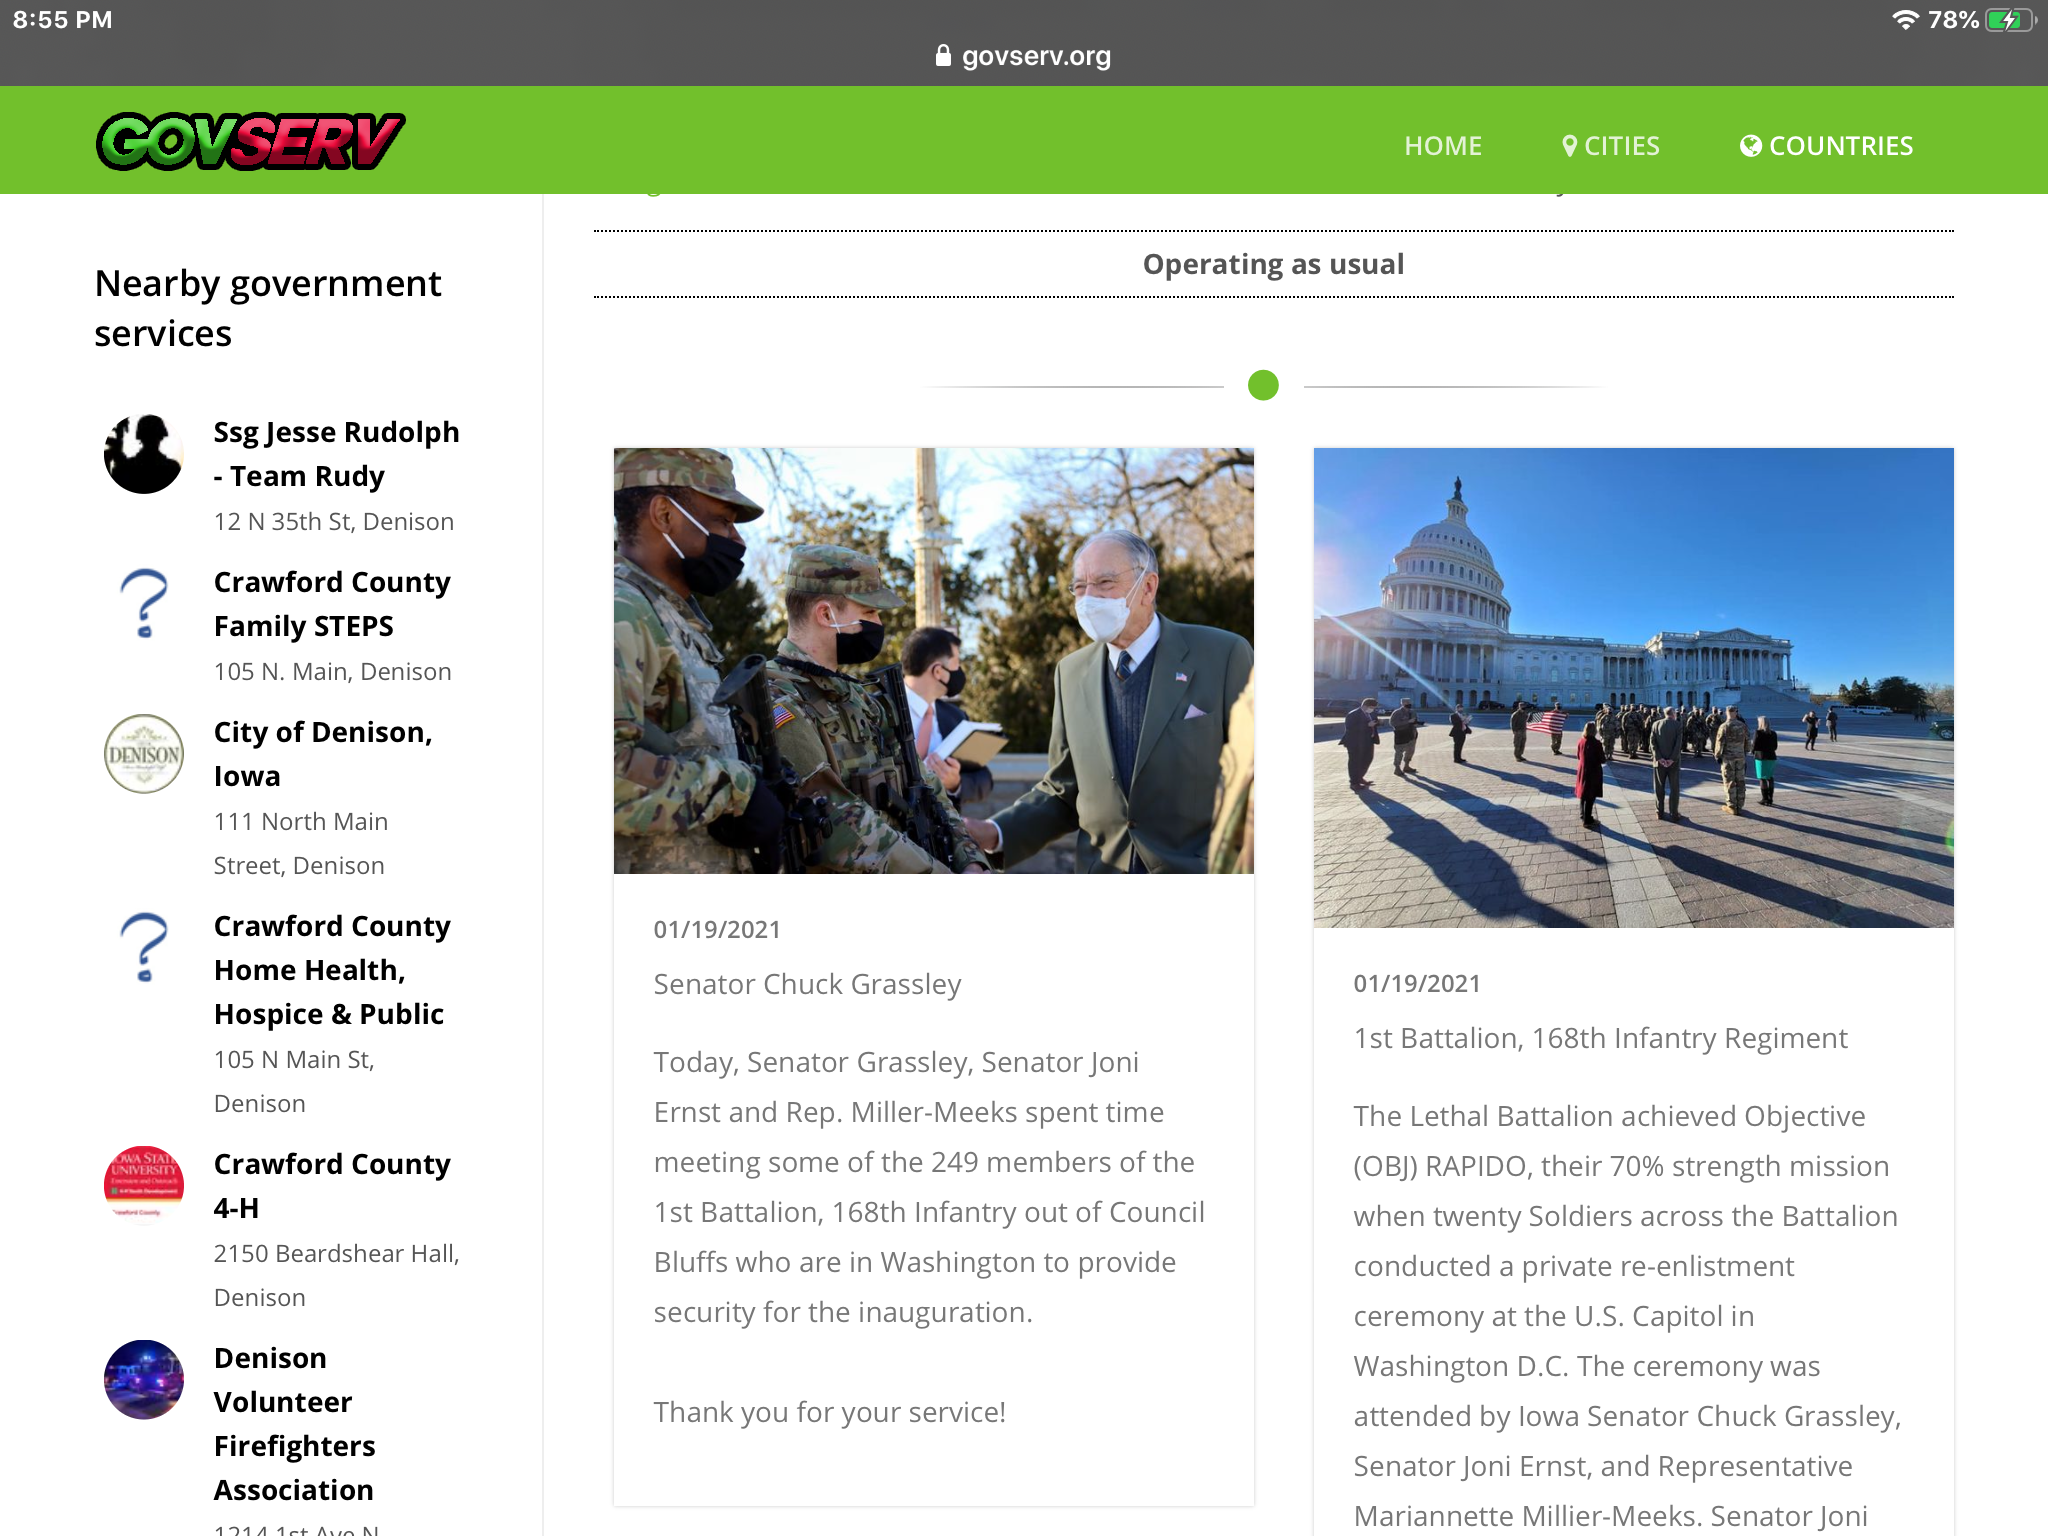Image resolution: width=2048 pixels, height=1536 pixels.
Task: Click Crawford County Family STEPS question mark icon
Action: coord(144,604)
